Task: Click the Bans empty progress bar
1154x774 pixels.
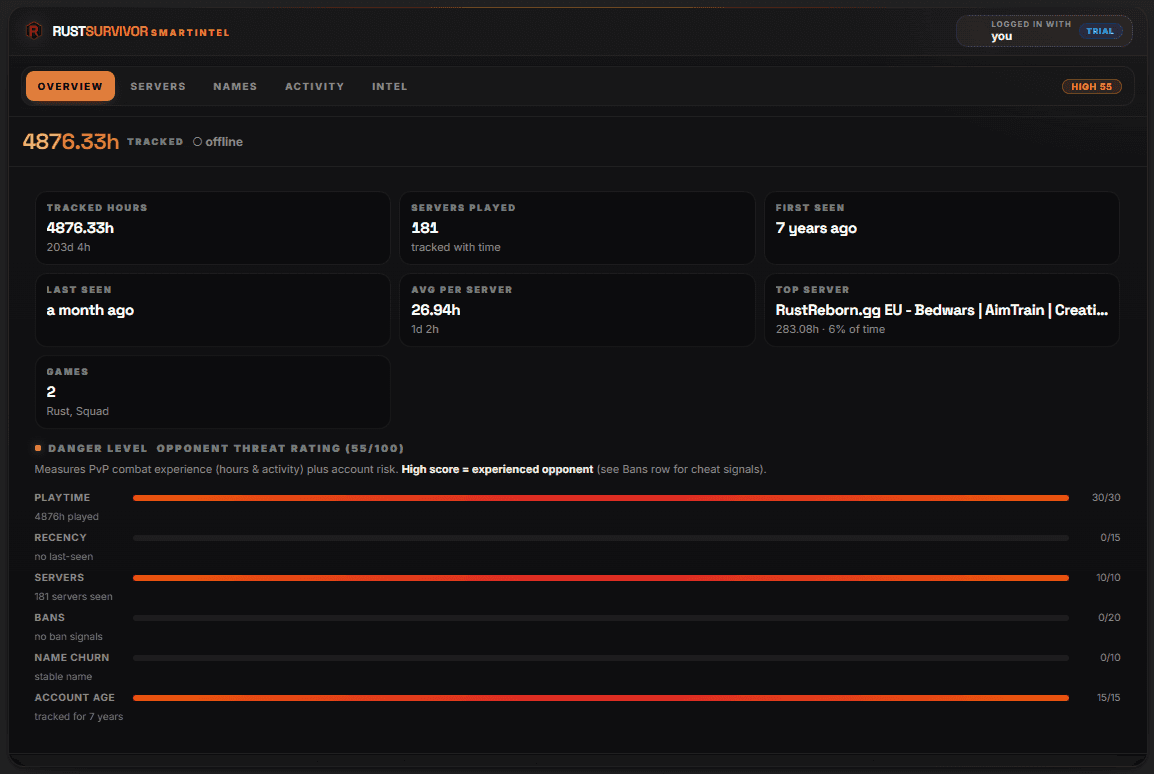Action: click(x=601, y=618)
